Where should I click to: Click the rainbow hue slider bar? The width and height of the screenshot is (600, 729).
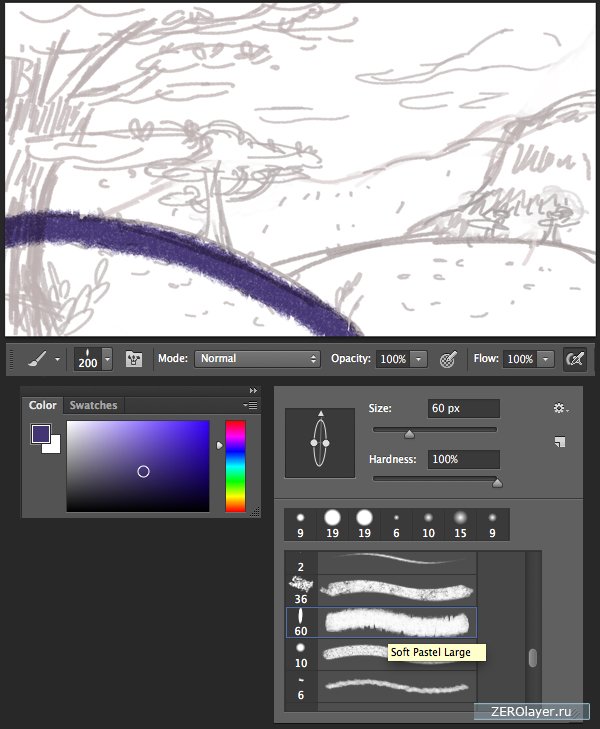235,466
